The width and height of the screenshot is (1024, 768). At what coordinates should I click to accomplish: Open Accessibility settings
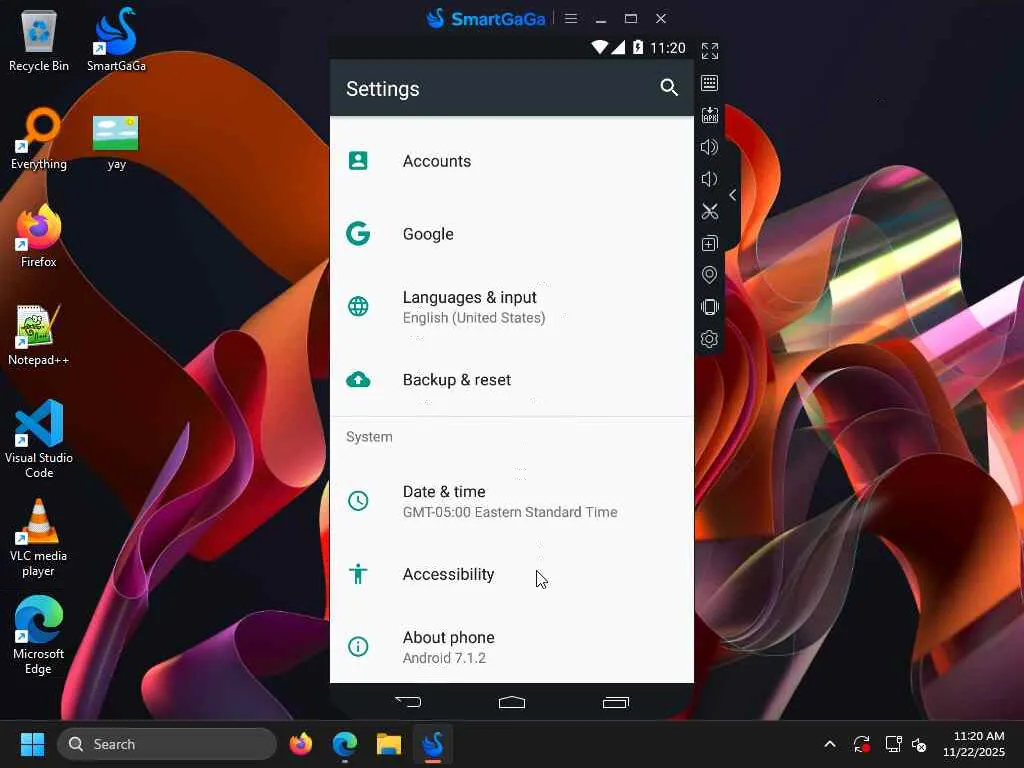511,574
